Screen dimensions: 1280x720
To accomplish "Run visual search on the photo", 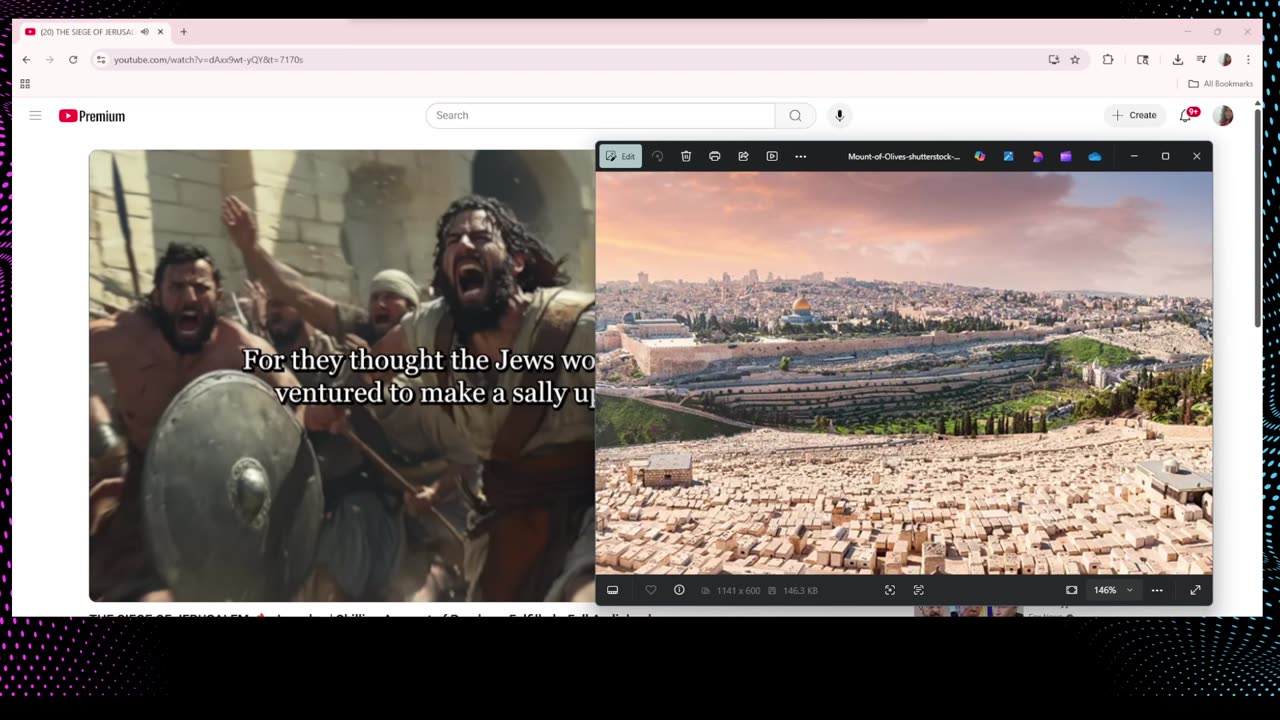I will [x=890, y=590].
